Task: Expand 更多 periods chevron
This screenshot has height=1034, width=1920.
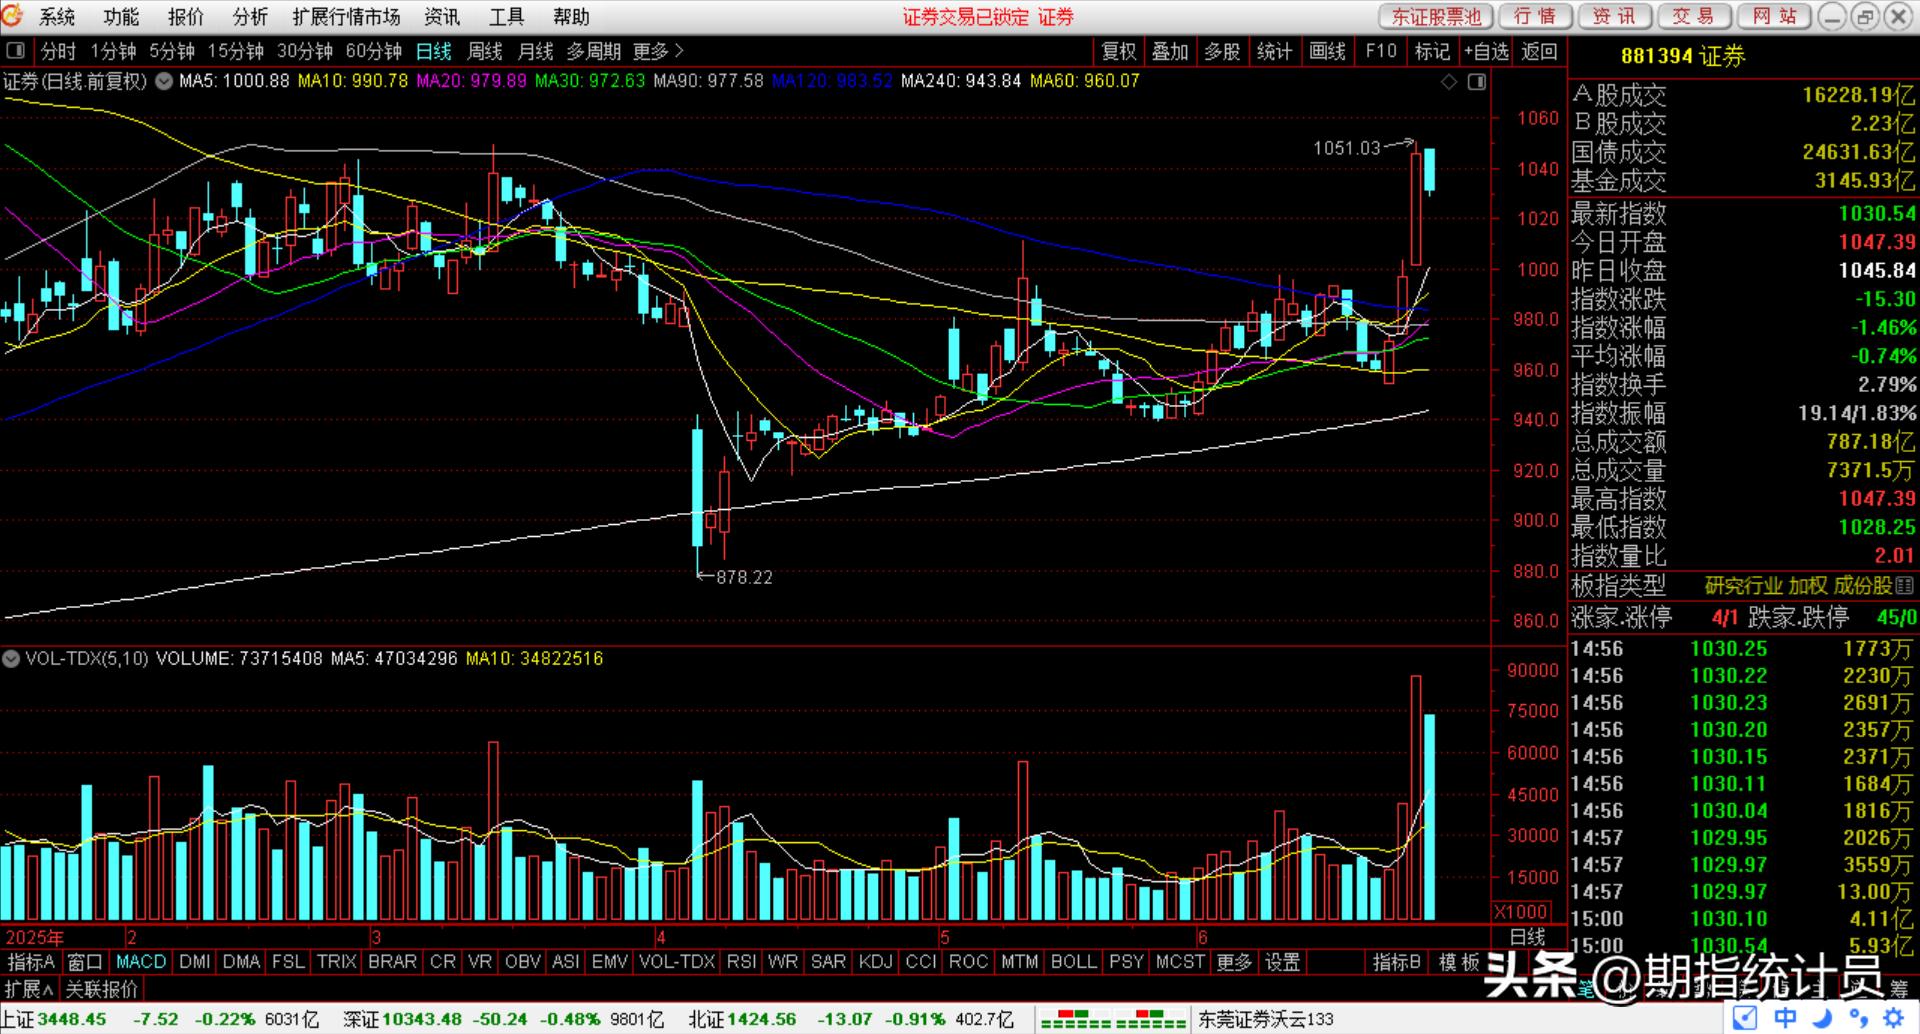Action: [658, 51]
